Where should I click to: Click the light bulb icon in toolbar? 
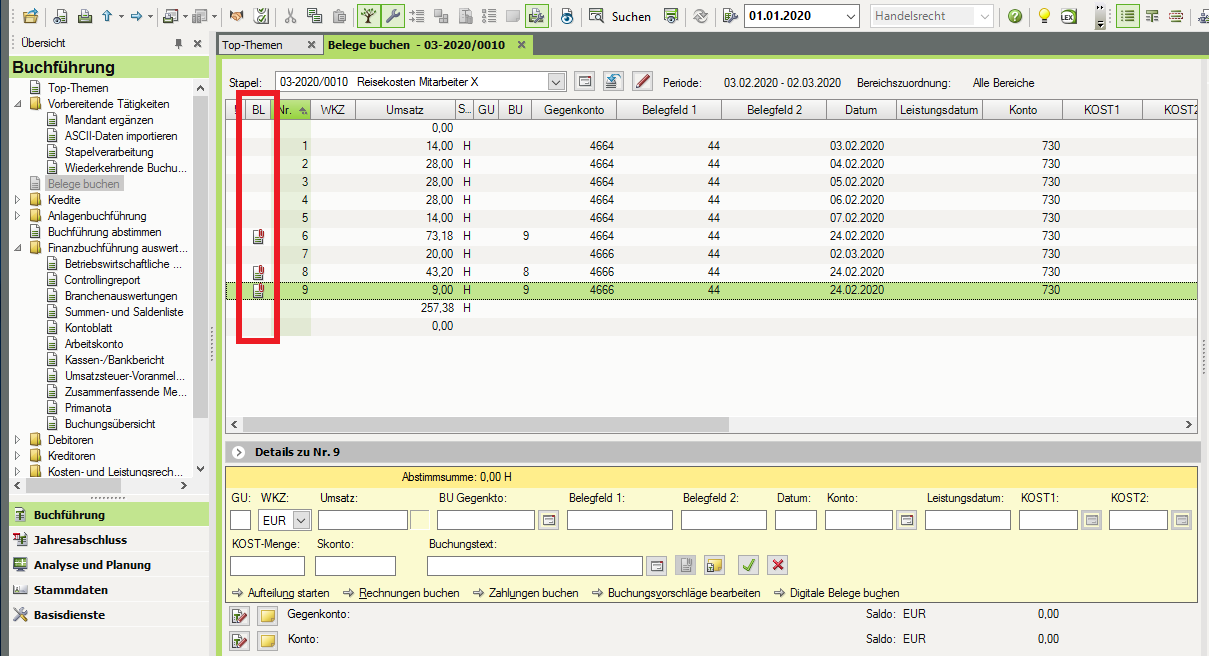(x=1044, y=16)
